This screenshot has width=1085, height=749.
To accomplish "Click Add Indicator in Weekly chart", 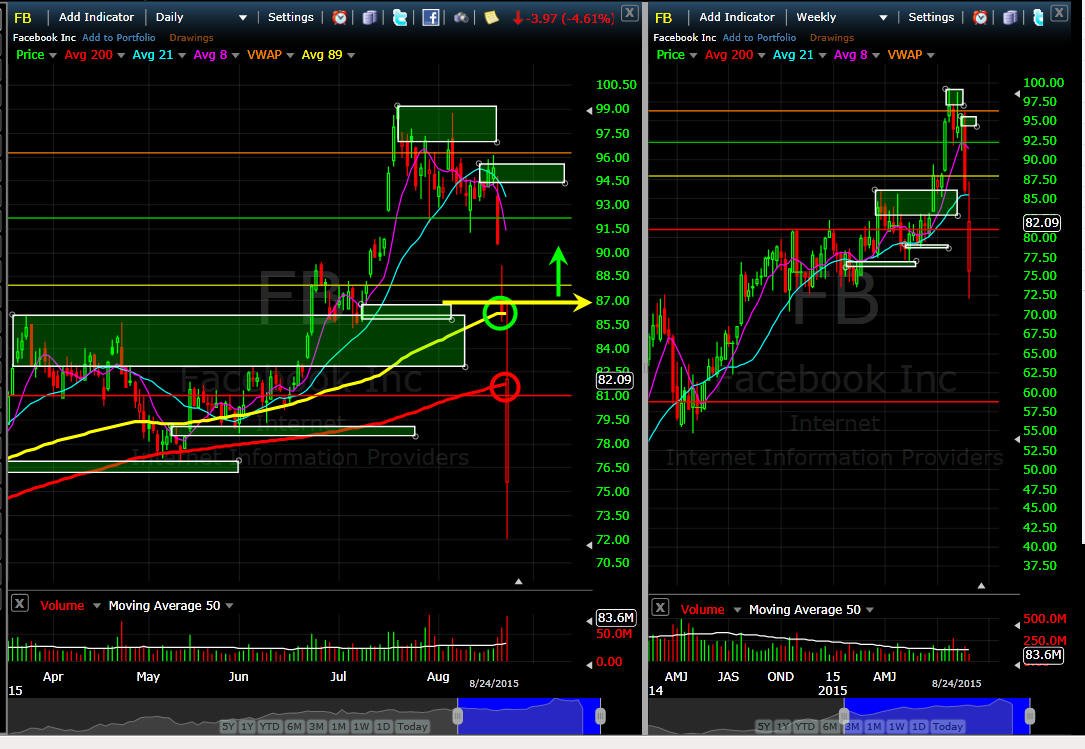I will point(737,17).
